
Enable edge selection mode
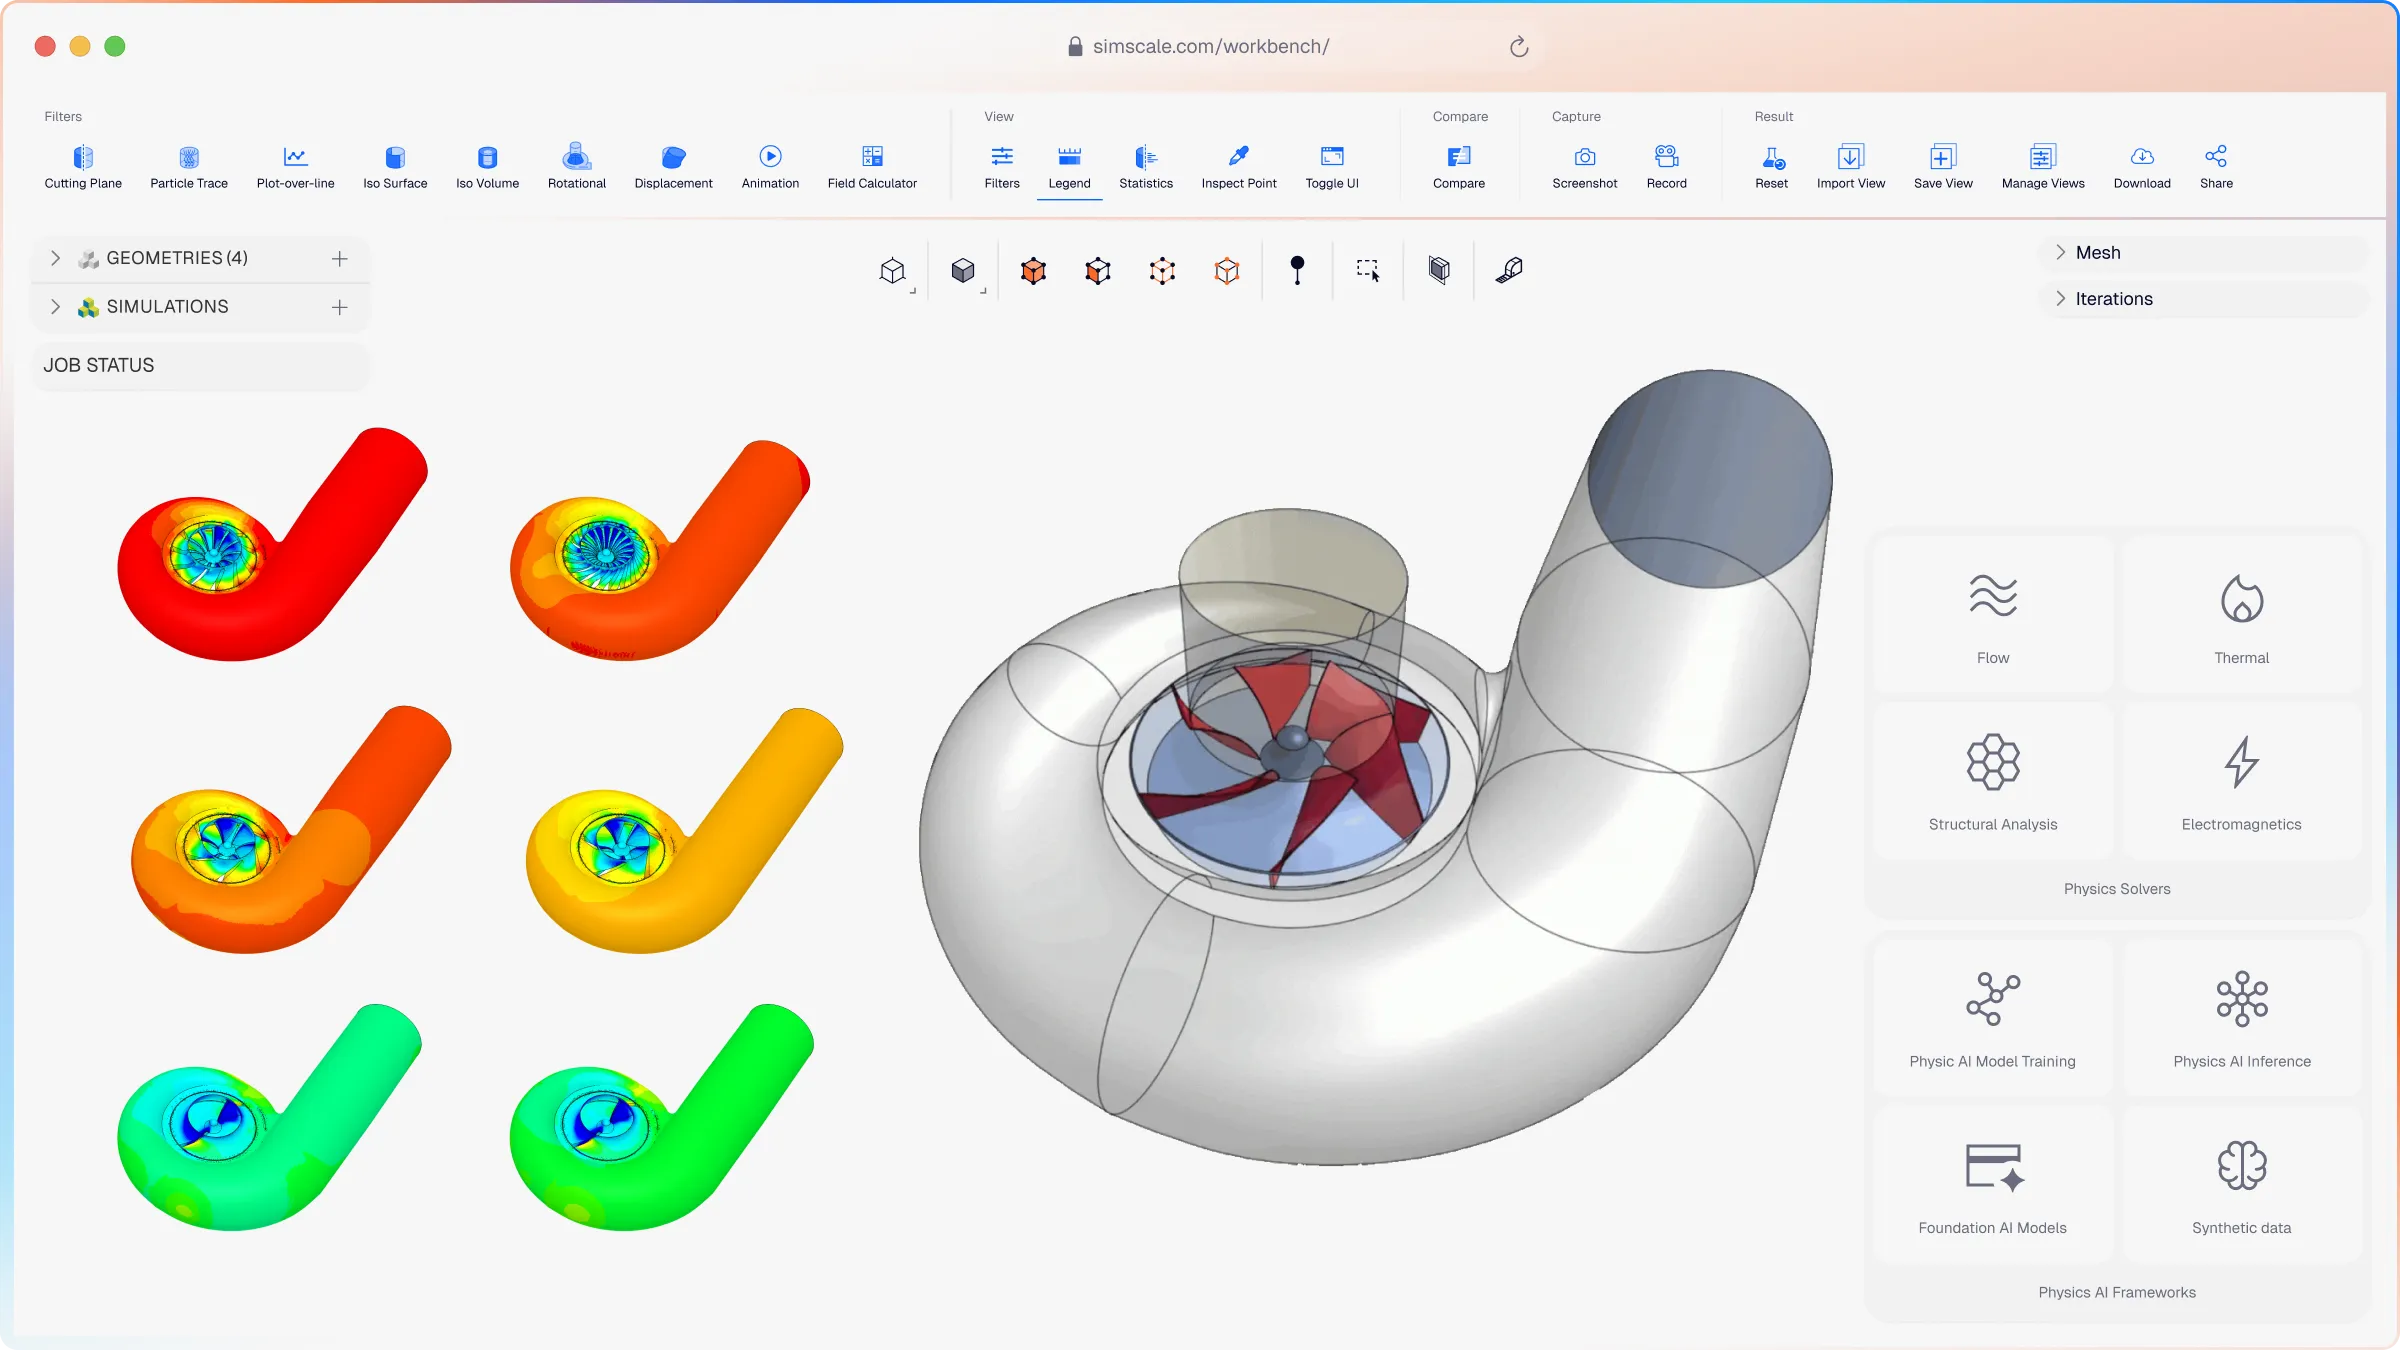click(x=1162, y=271)
